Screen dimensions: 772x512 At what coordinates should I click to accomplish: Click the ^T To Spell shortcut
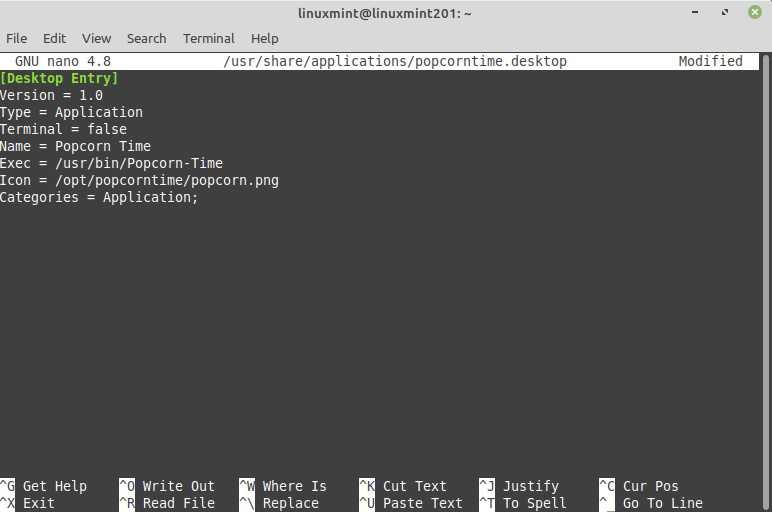523,503
